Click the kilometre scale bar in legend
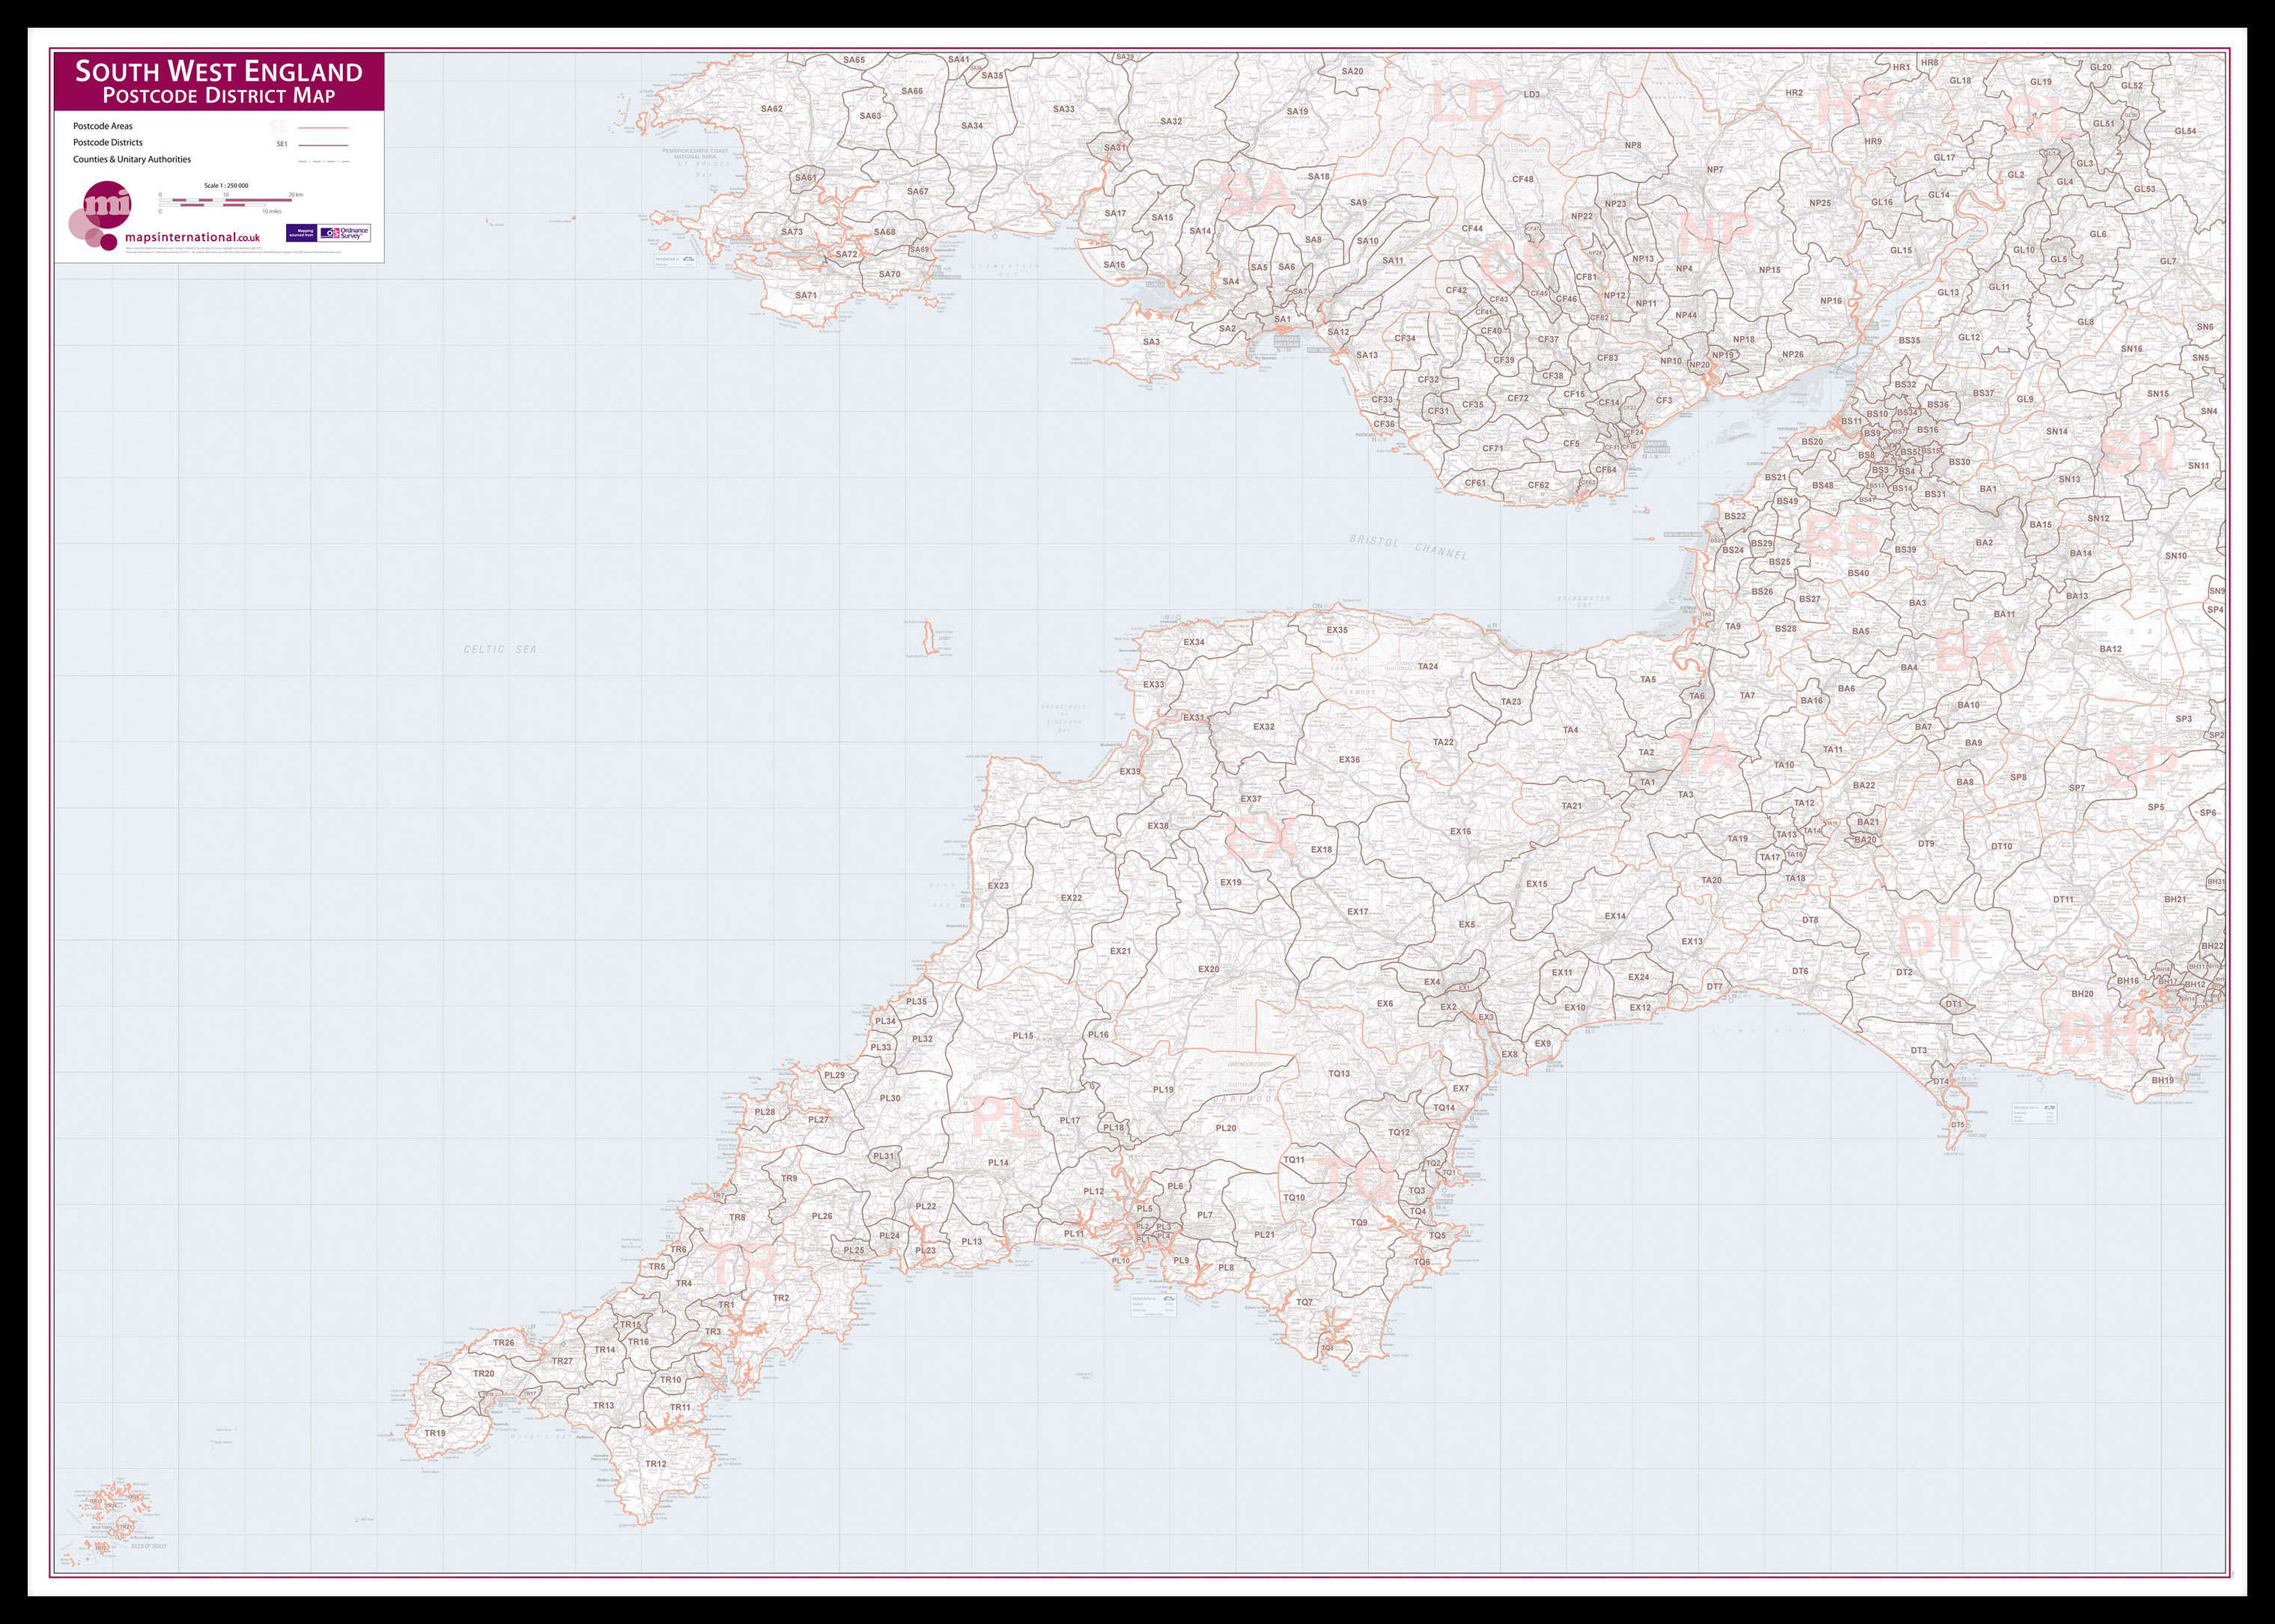2275x1624 pixels. 226,200
